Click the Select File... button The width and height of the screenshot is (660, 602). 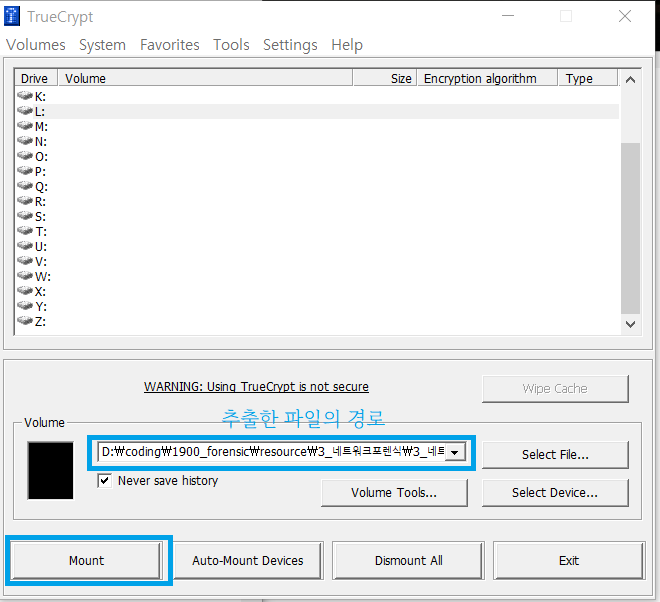[555, 455]
